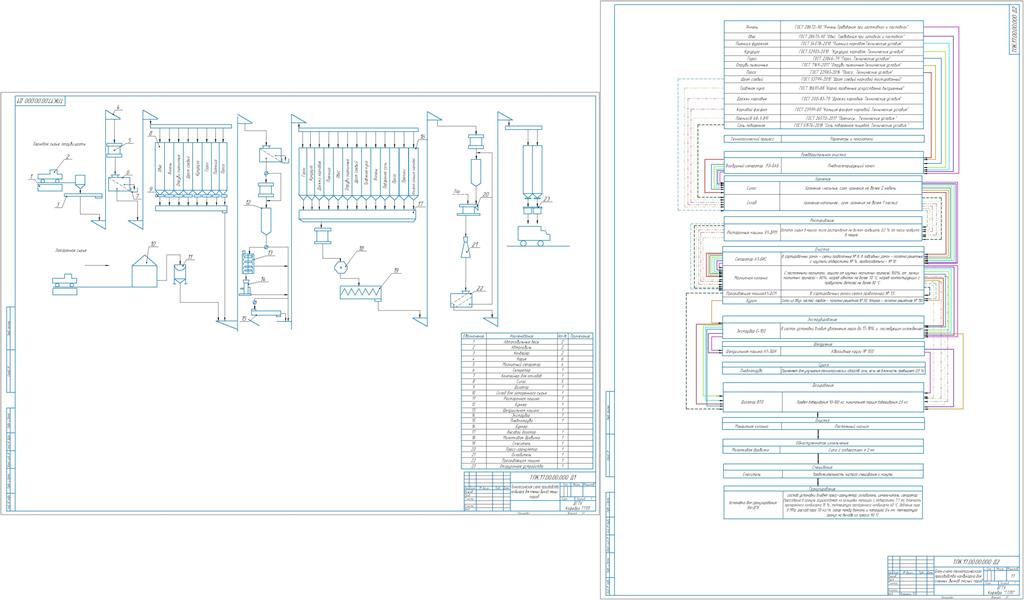Click the truck symbol under the loading bins
The image size is (1024, 600).
(533, 235)
